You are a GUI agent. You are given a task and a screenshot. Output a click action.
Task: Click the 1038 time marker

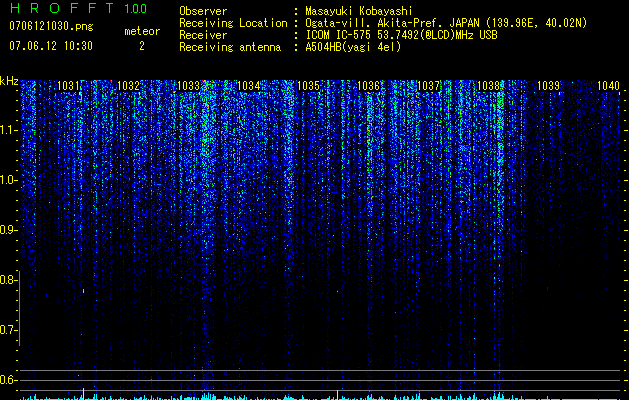(x=488, y=86)
